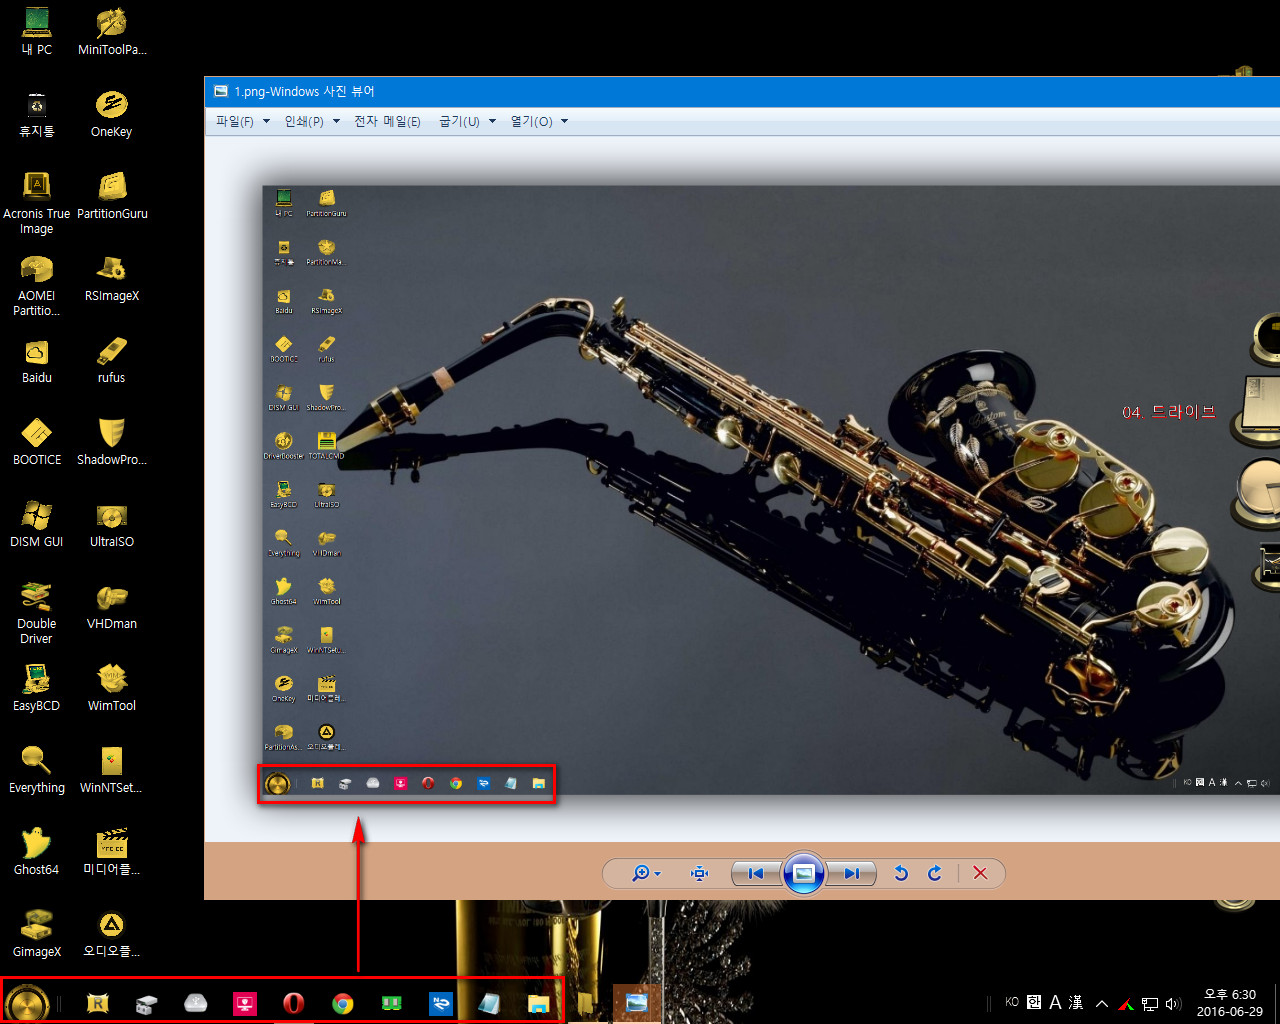Start the slideshow with the round center button

click(x=804, y=873)
